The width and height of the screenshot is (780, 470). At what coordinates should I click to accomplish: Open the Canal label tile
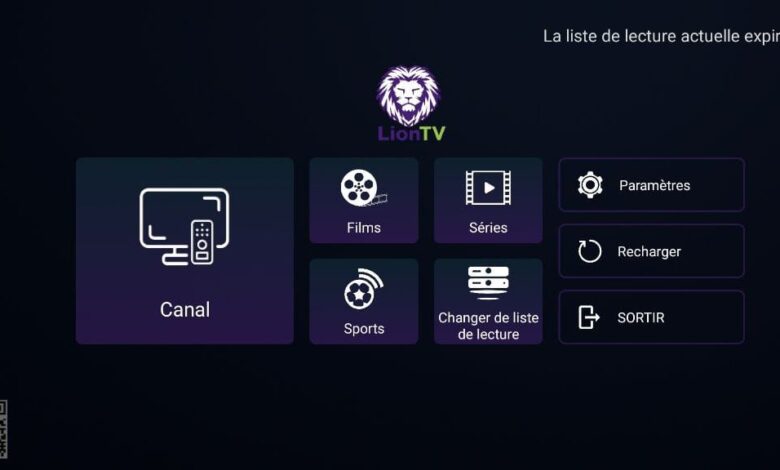185,251
